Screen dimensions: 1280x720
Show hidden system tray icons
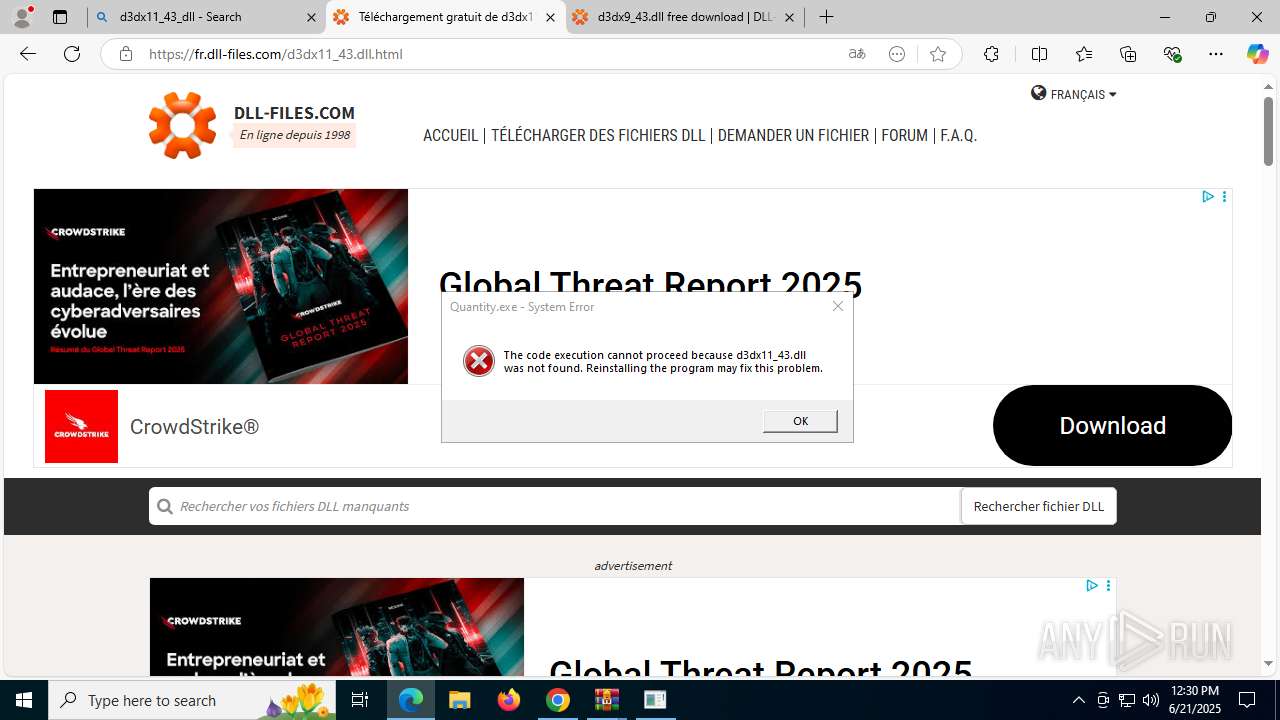point(1078,700)
